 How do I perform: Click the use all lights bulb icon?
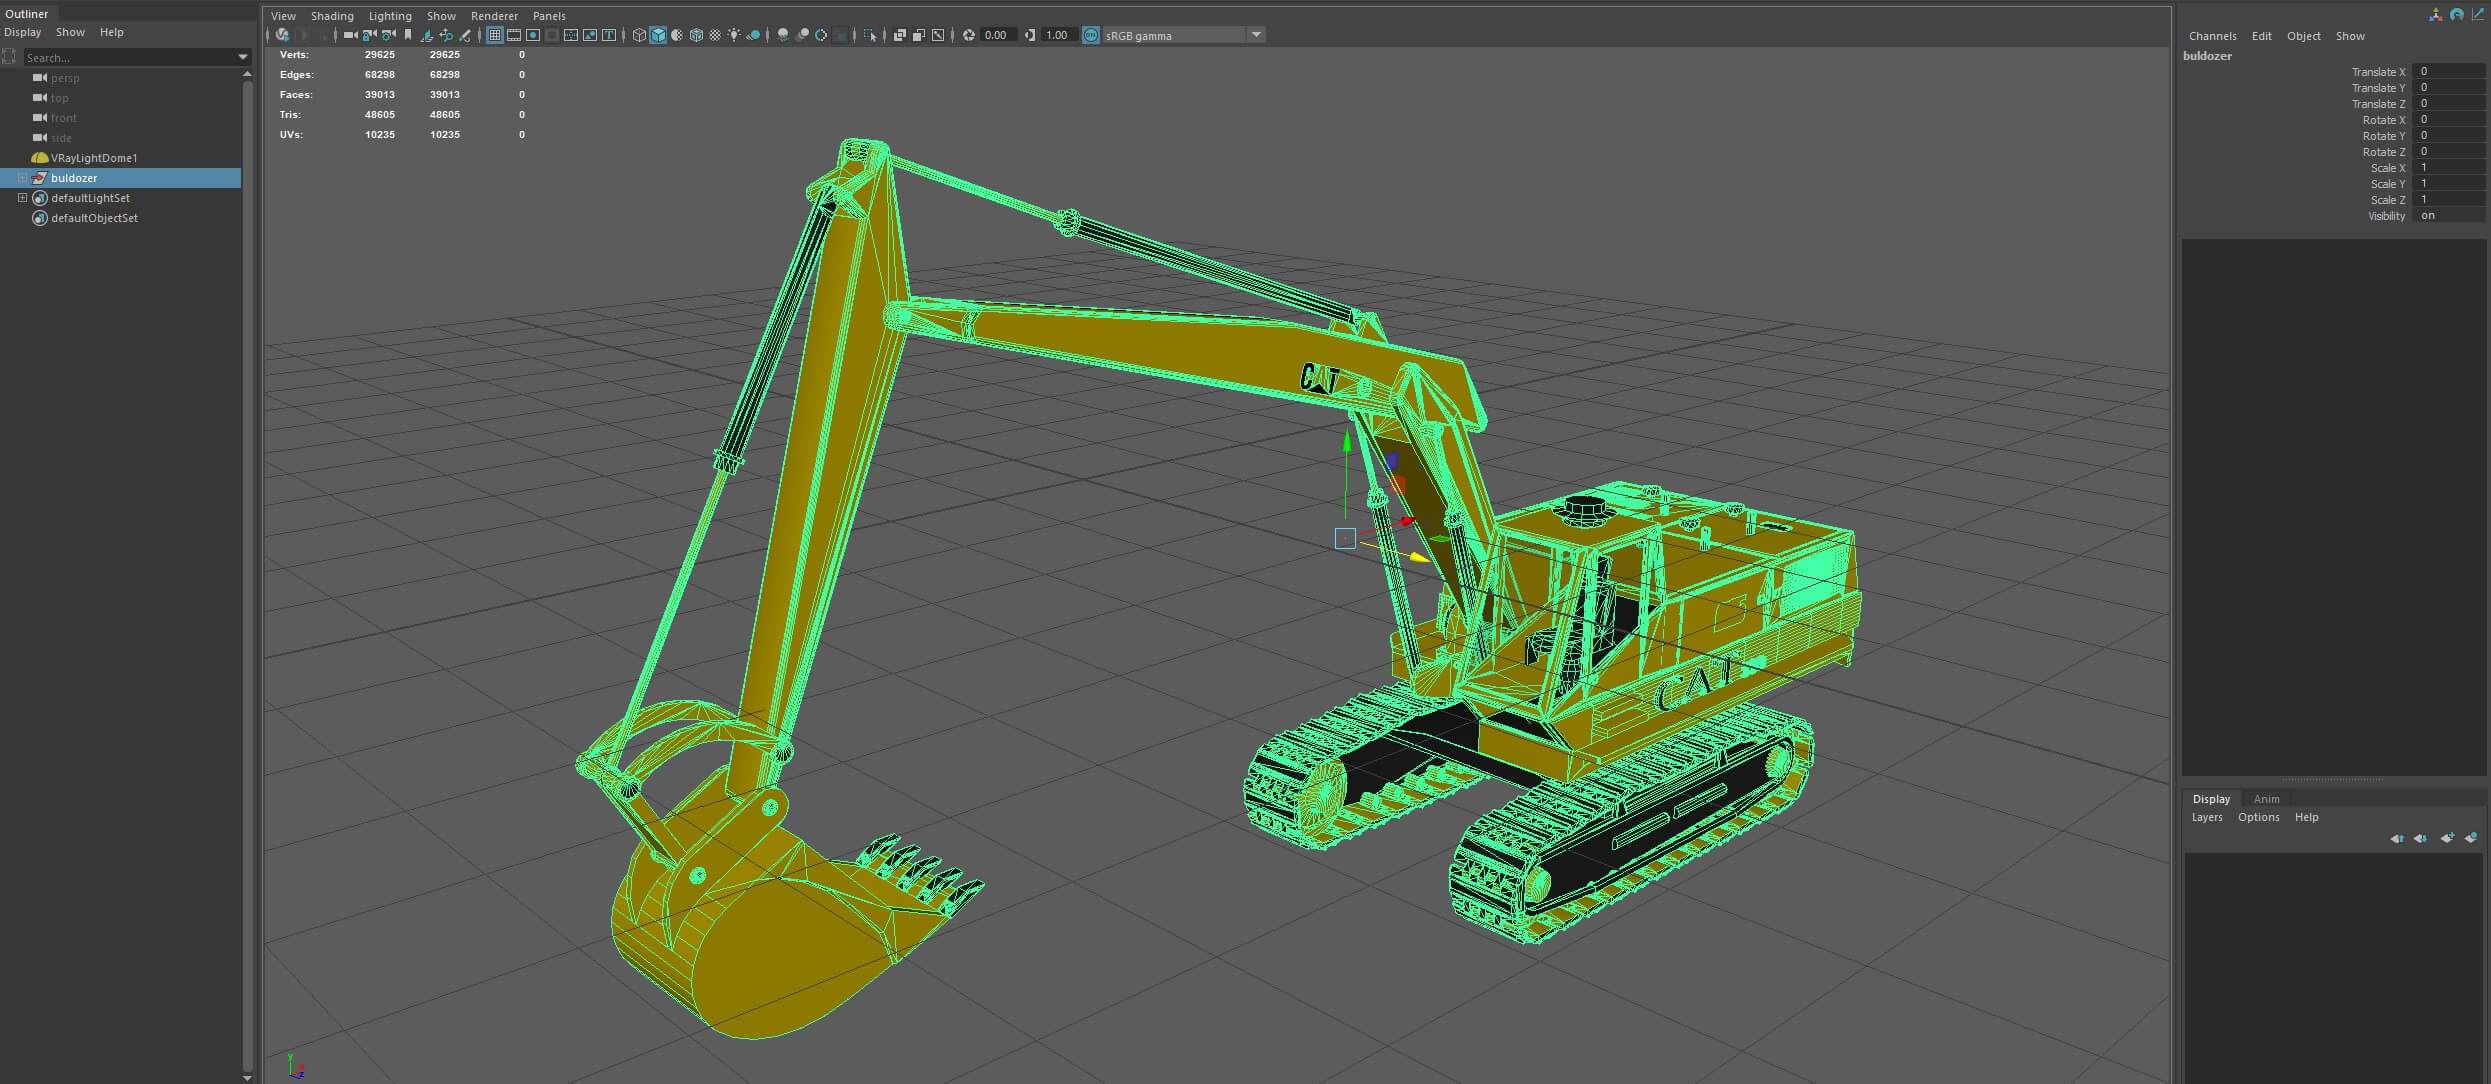734,35
